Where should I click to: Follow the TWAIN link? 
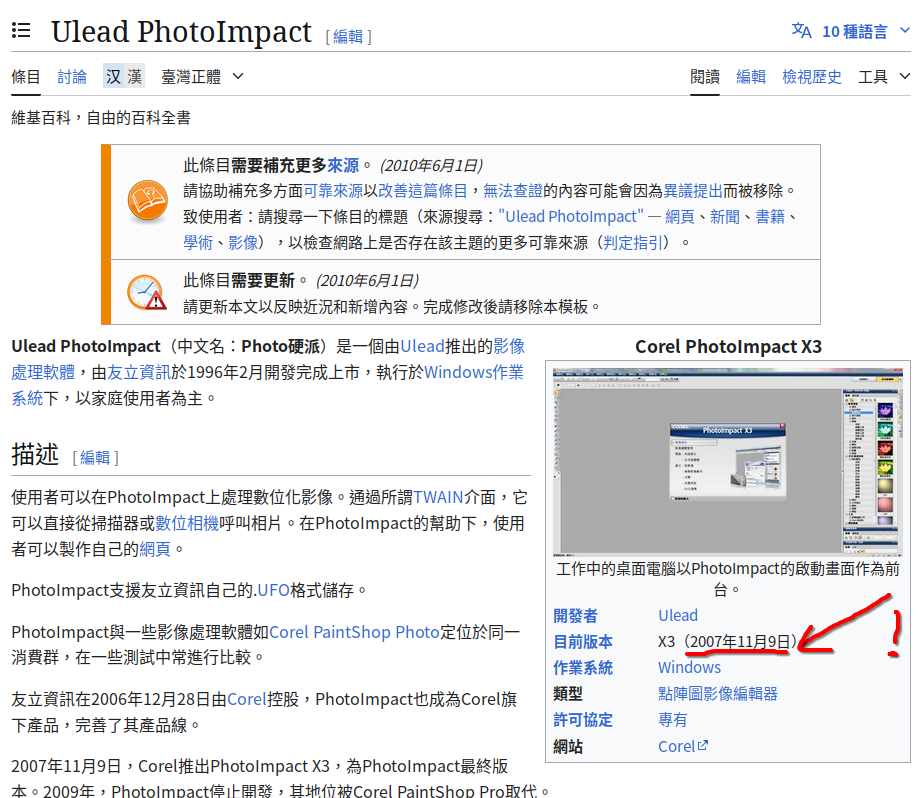pyautogui.click(x=438, y=497)
